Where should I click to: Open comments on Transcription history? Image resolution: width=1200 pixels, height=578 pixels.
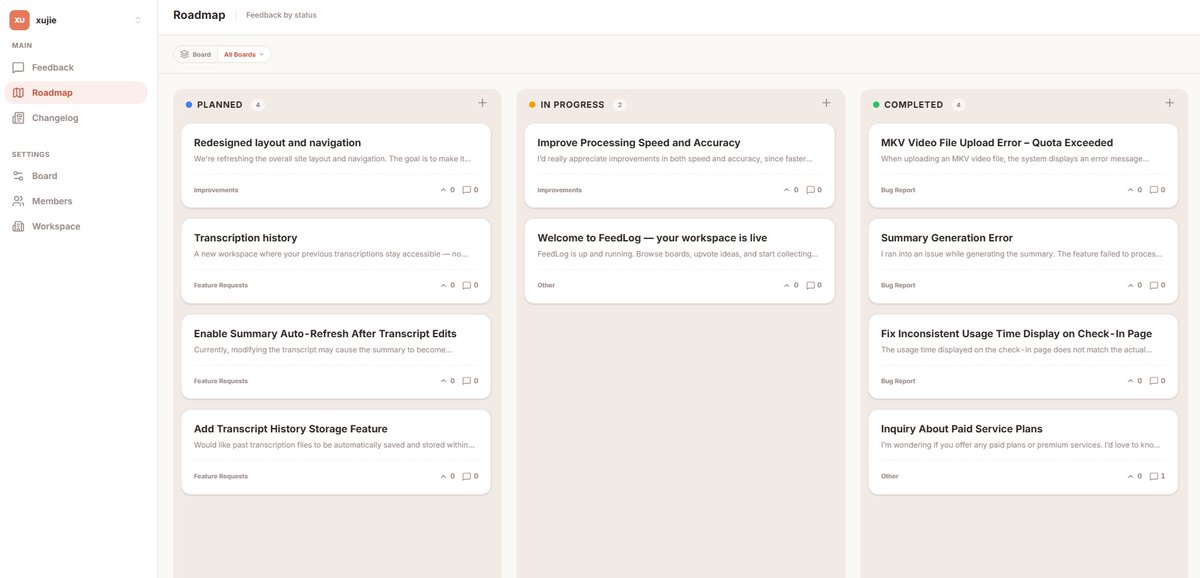(470, 285)
